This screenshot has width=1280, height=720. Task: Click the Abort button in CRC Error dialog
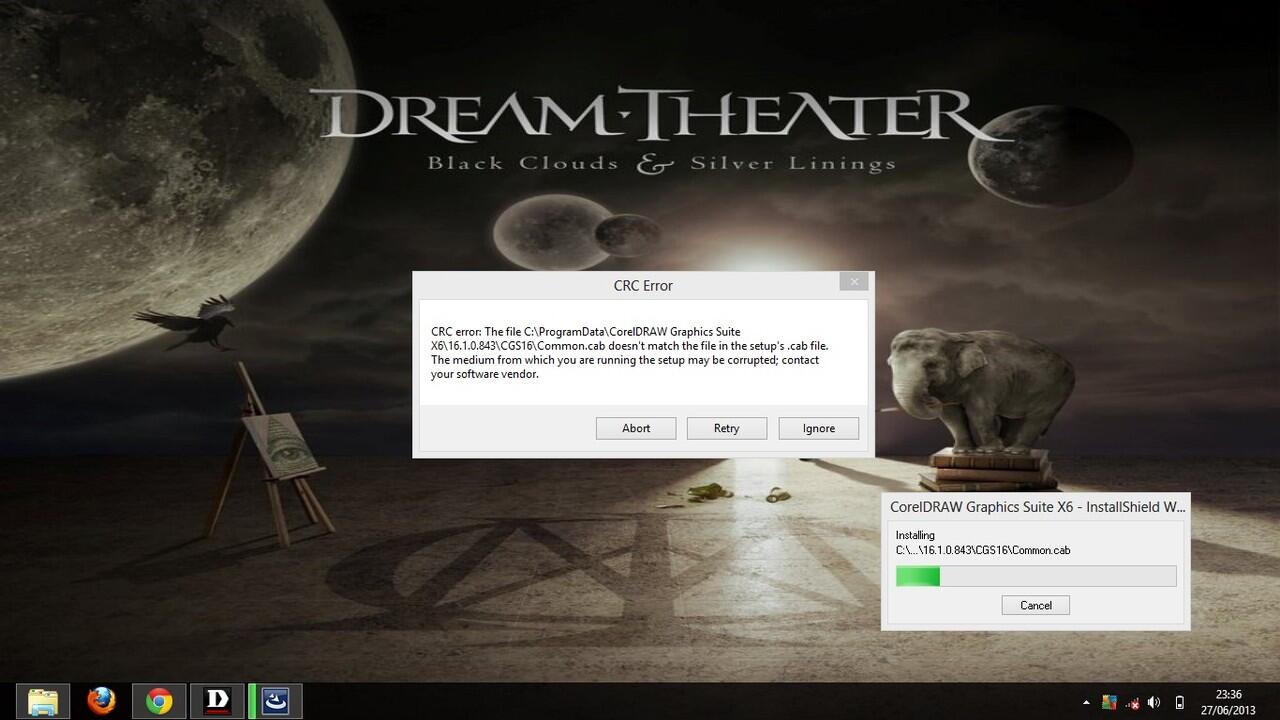point(636,428)
